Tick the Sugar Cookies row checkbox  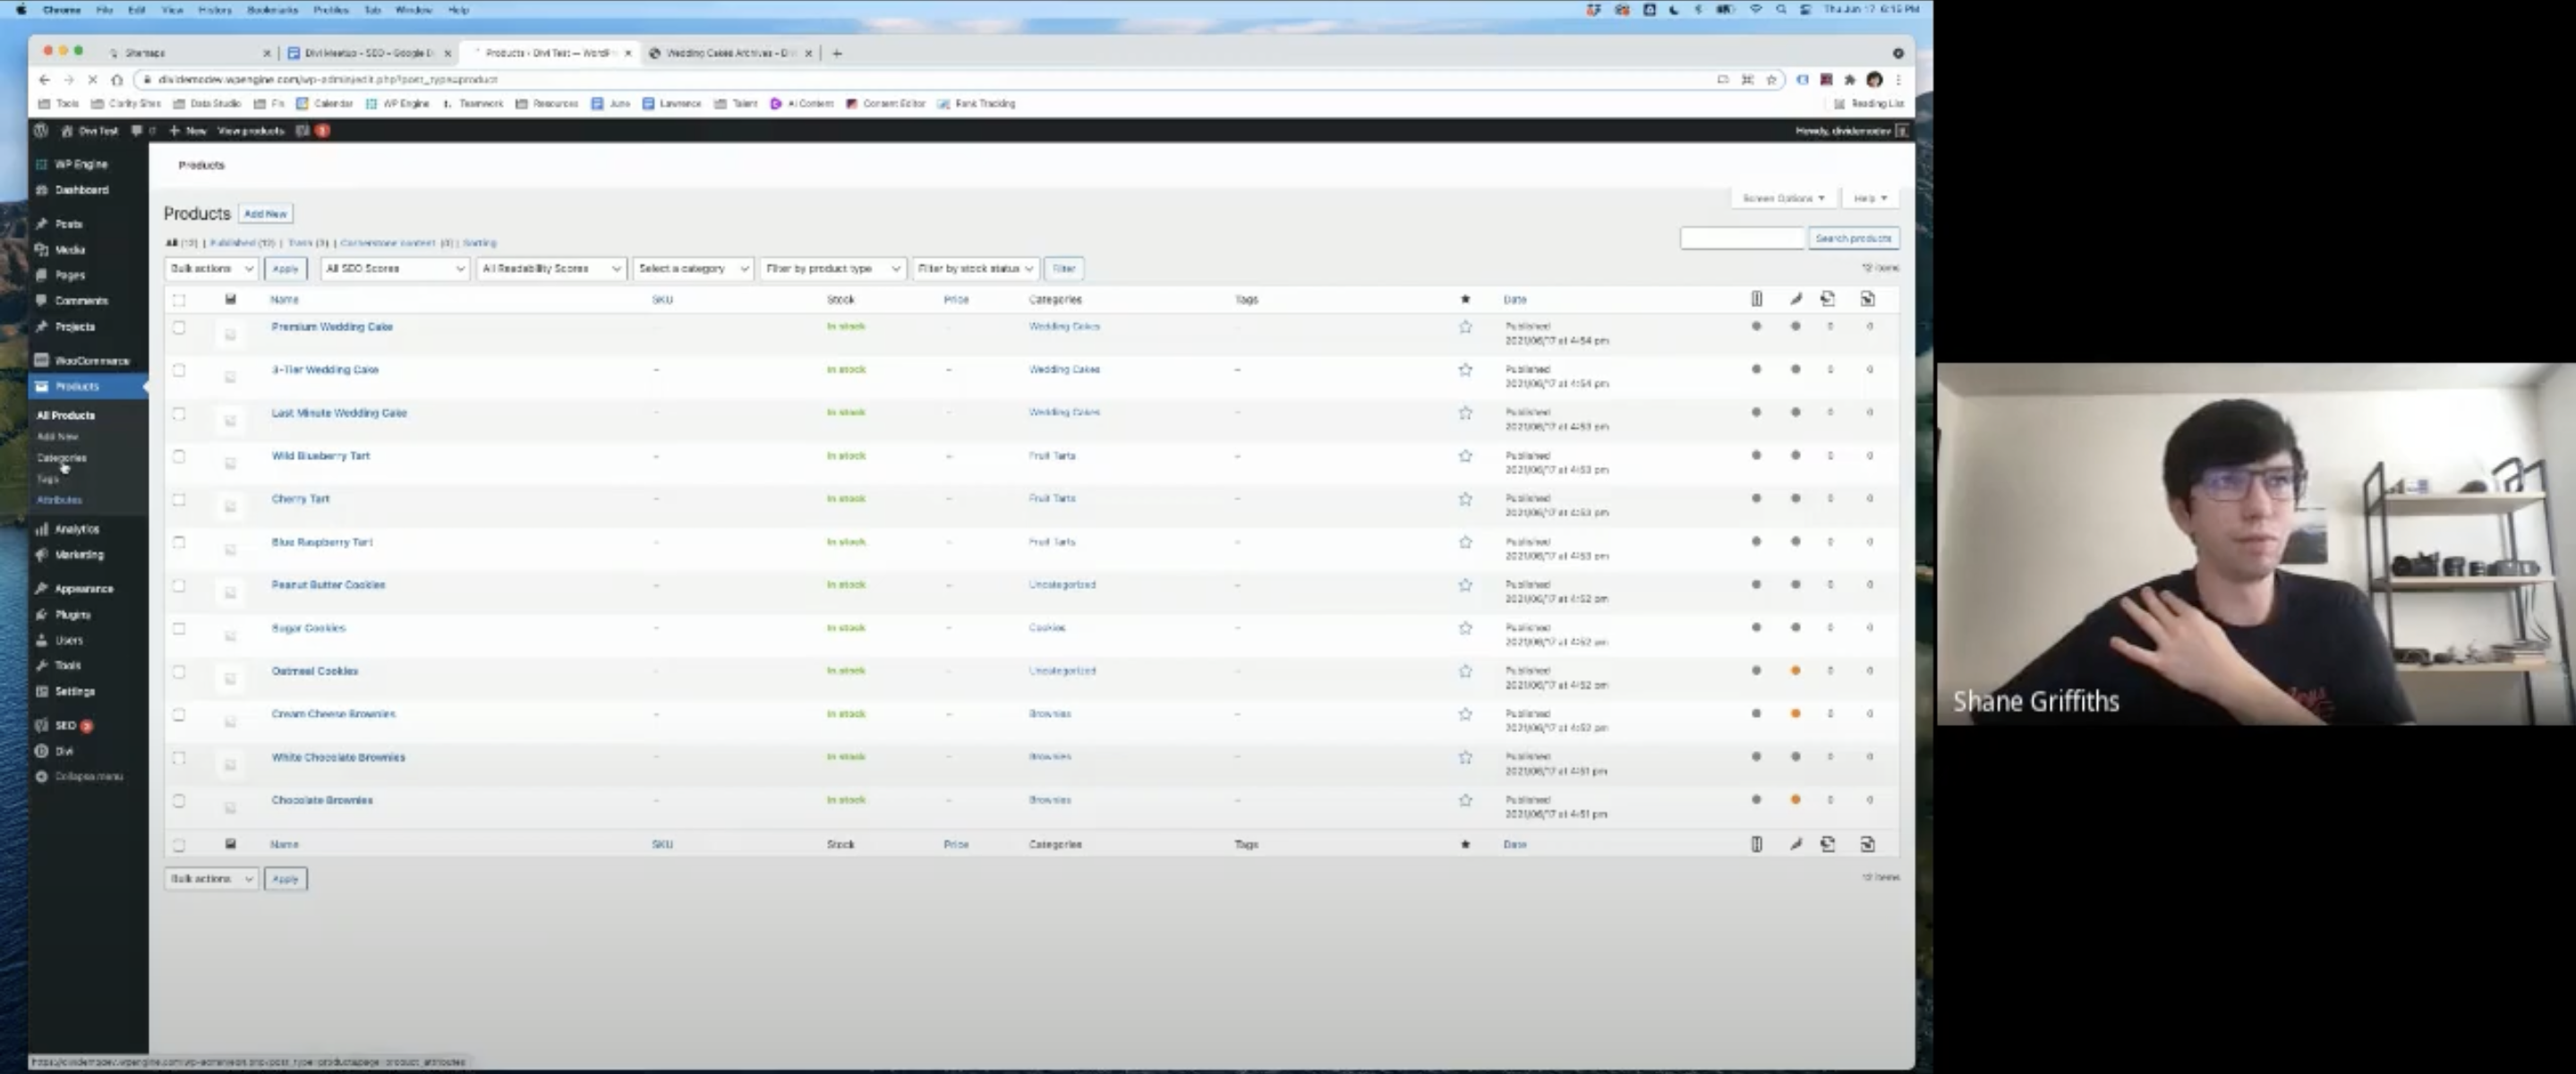tap(179, 629)
